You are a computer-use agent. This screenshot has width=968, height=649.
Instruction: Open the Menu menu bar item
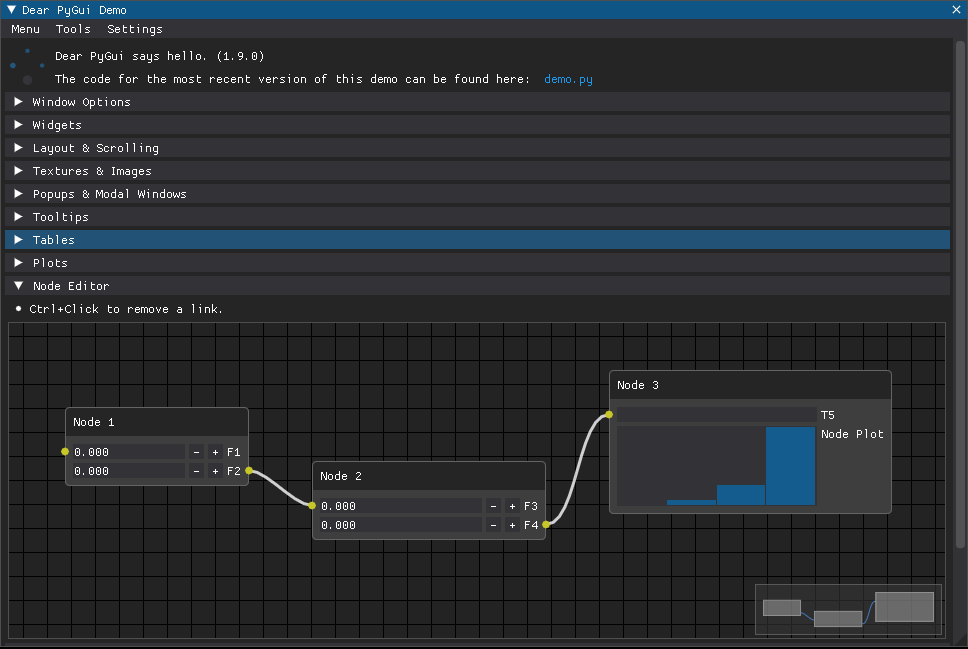pyautogui.click(x=25, y=29)
